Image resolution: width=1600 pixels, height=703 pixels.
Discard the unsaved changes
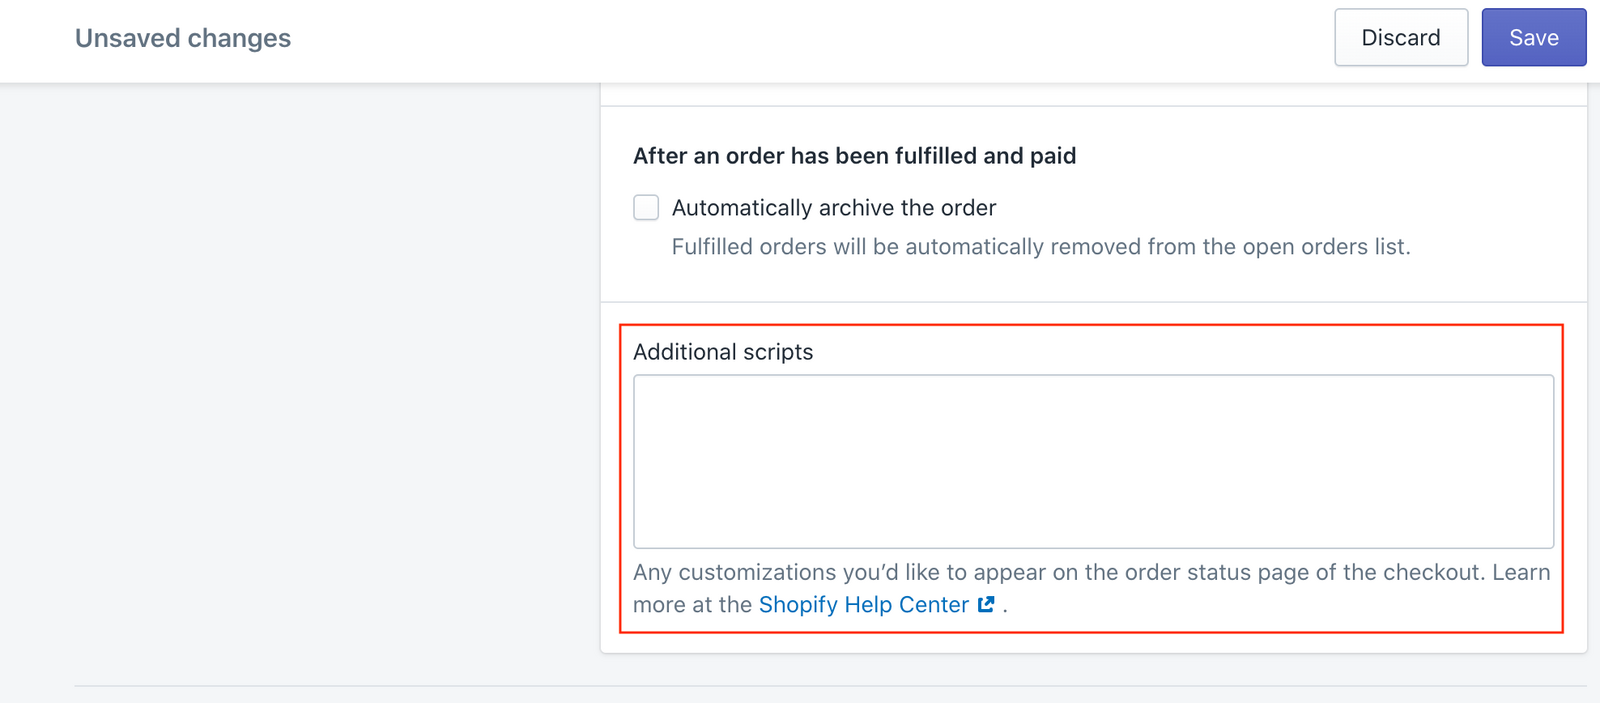point(1400,38)
